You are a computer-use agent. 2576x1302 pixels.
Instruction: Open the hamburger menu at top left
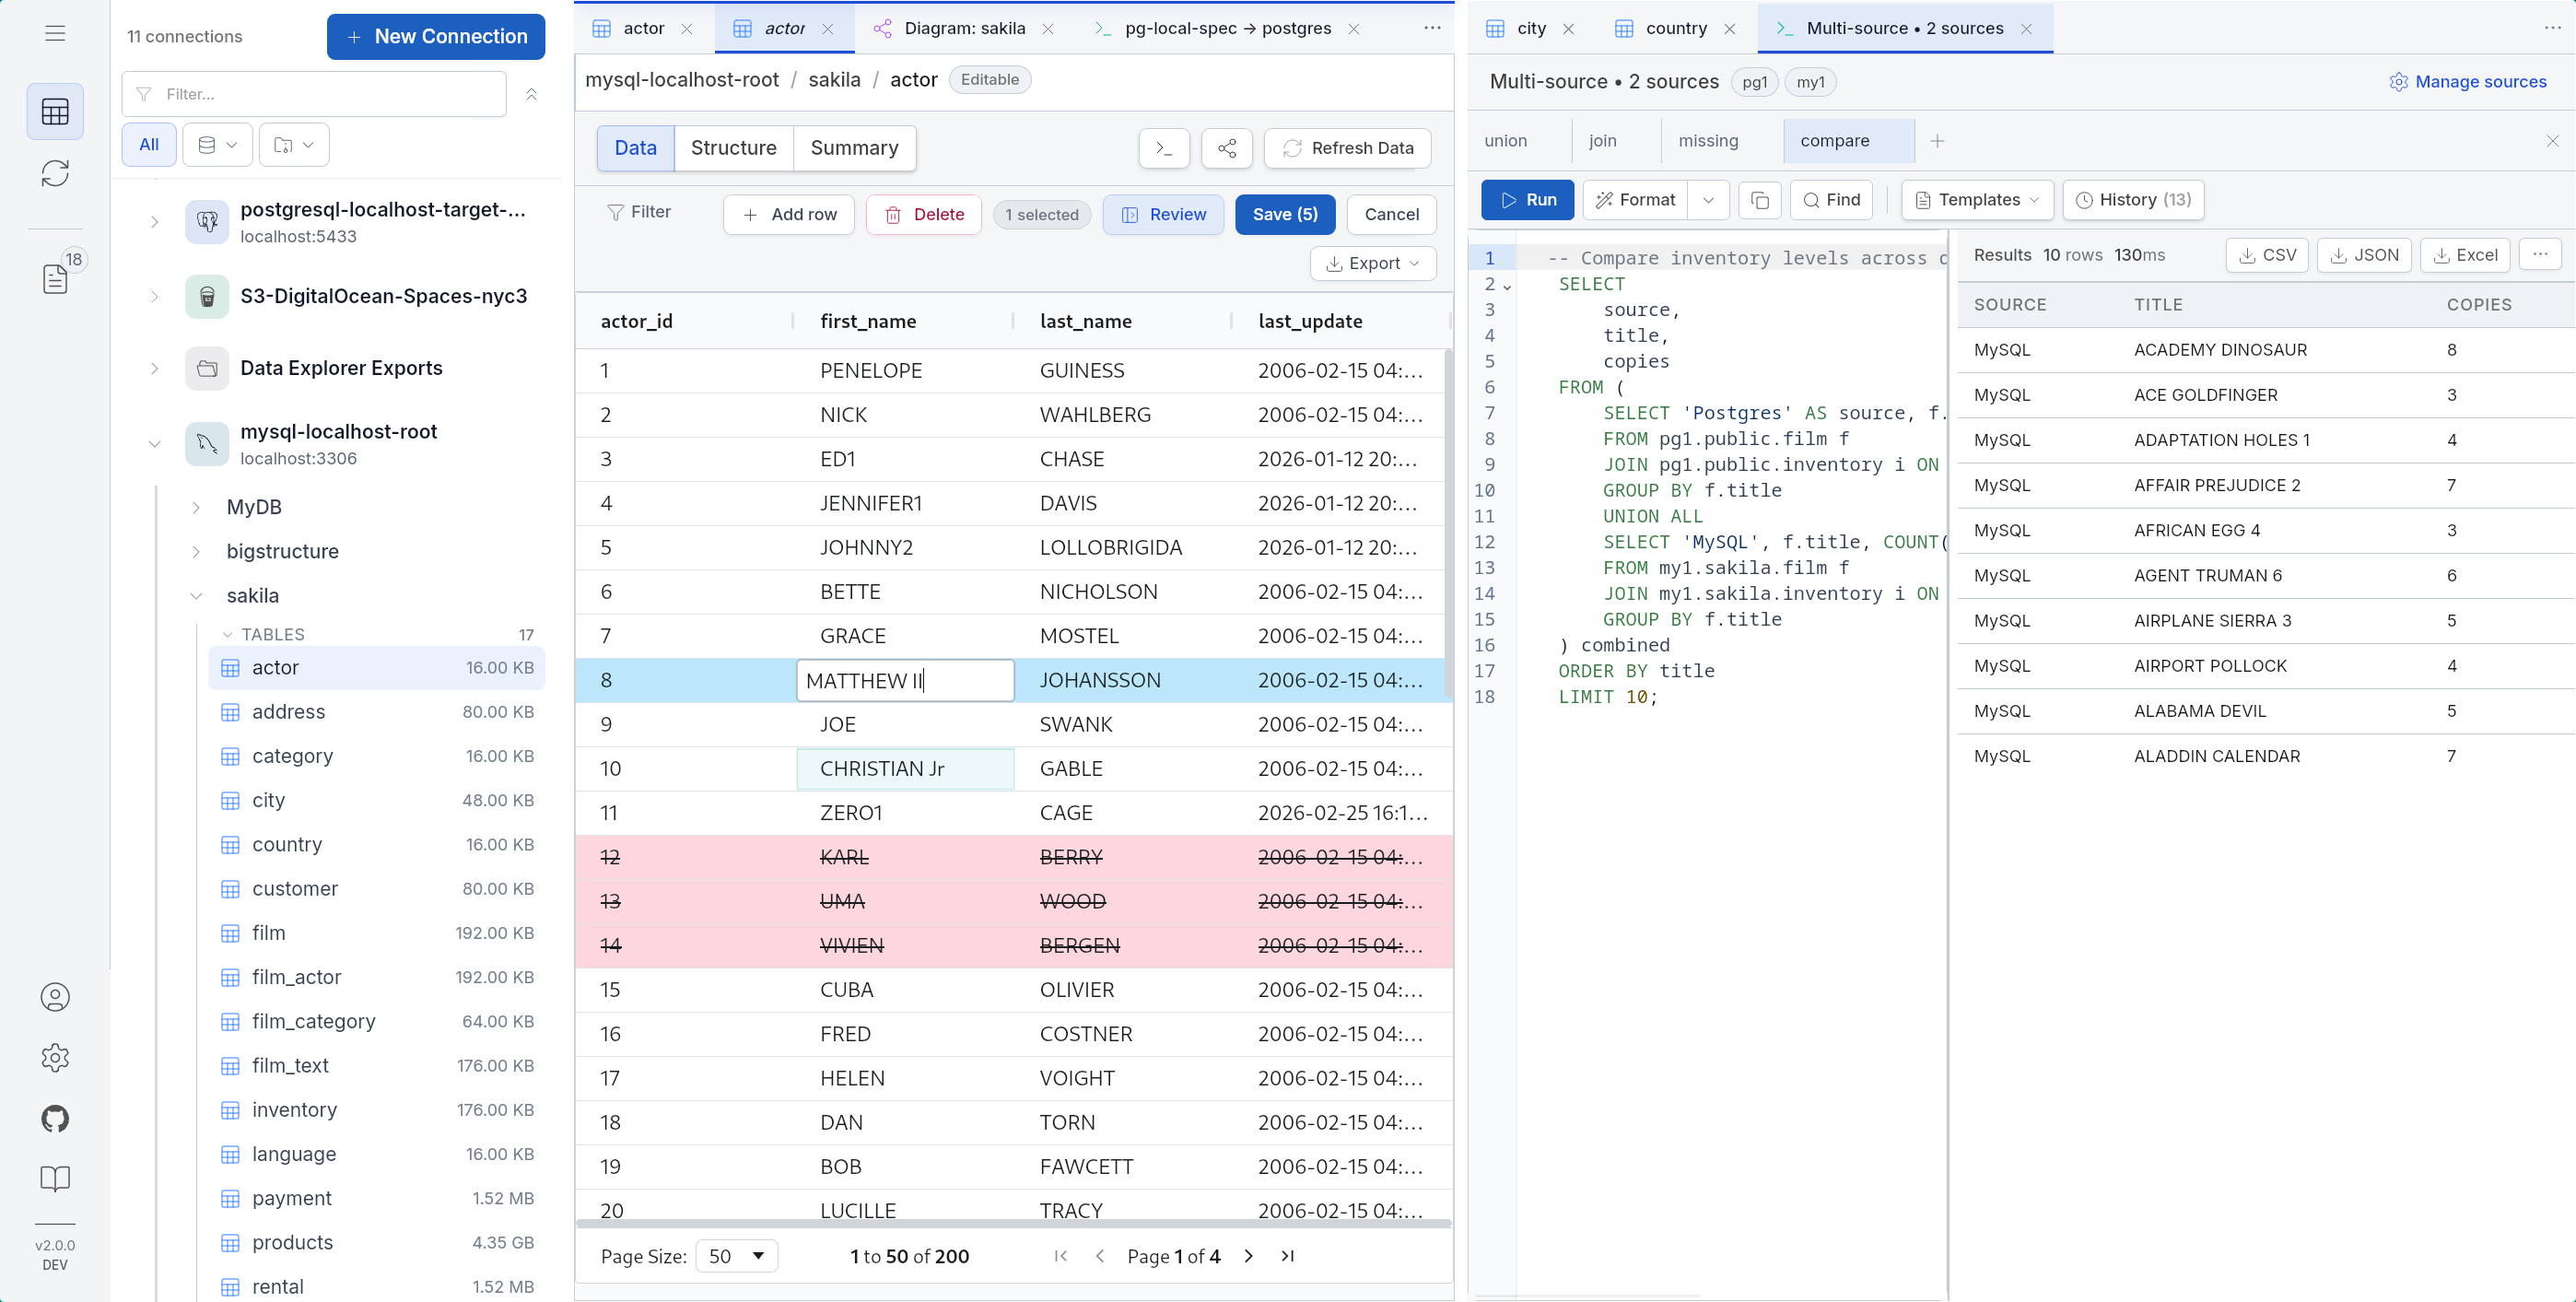tap(55, 33)
